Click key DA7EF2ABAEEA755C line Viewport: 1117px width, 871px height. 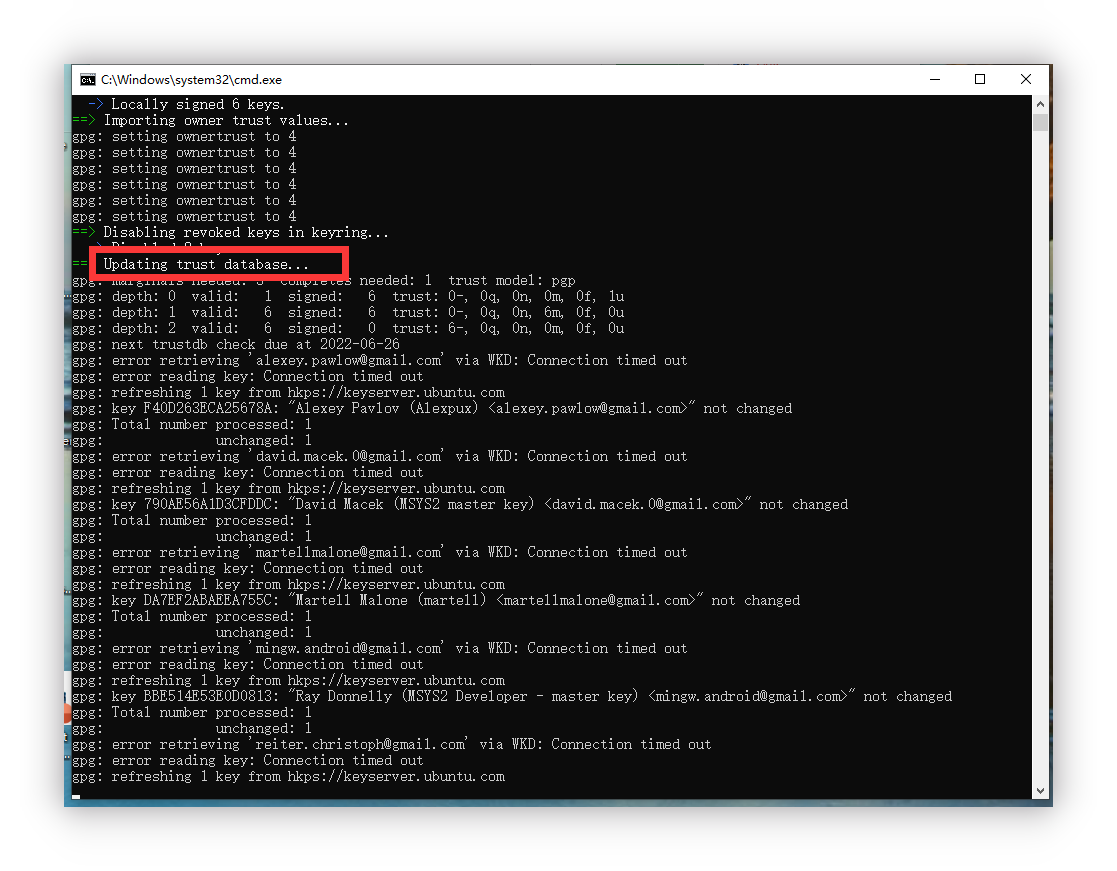pos(436,600)
